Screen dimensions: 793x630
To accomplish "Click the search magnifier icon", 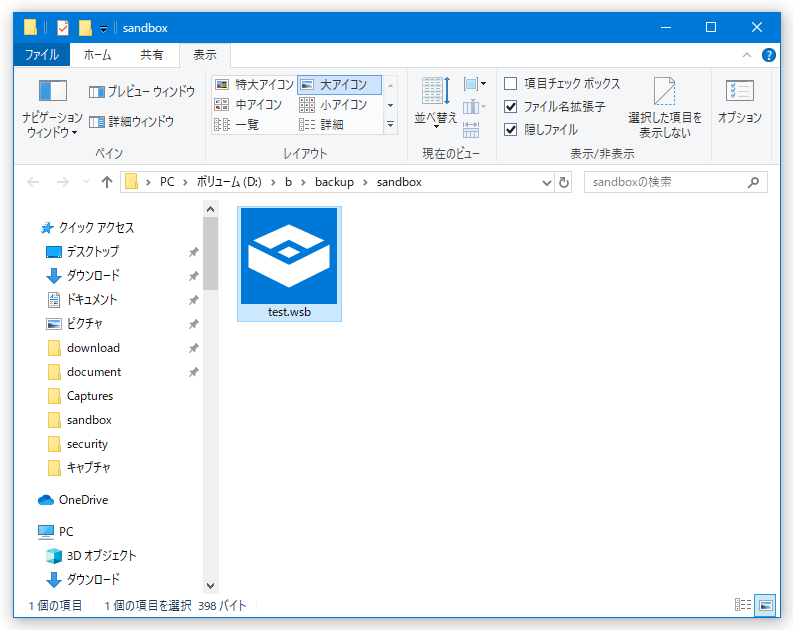I will pyautogui.click(x=754, y=182).
